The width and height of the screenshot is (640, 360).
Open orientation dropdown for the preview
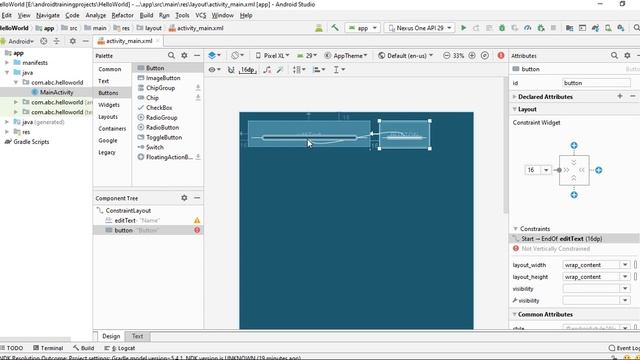pos(238,56)
